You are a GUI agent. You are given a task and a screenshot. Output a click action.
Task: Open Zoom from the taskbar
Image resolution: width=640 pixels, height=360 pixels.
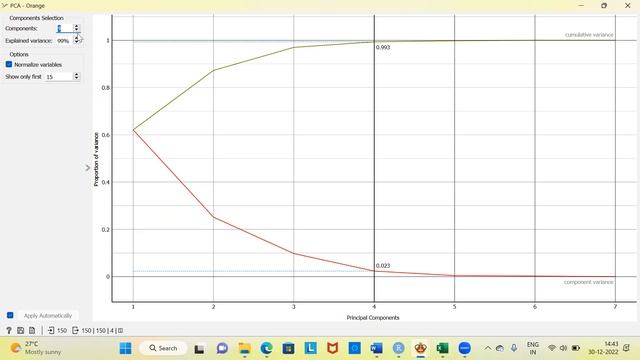coord(464,348)
